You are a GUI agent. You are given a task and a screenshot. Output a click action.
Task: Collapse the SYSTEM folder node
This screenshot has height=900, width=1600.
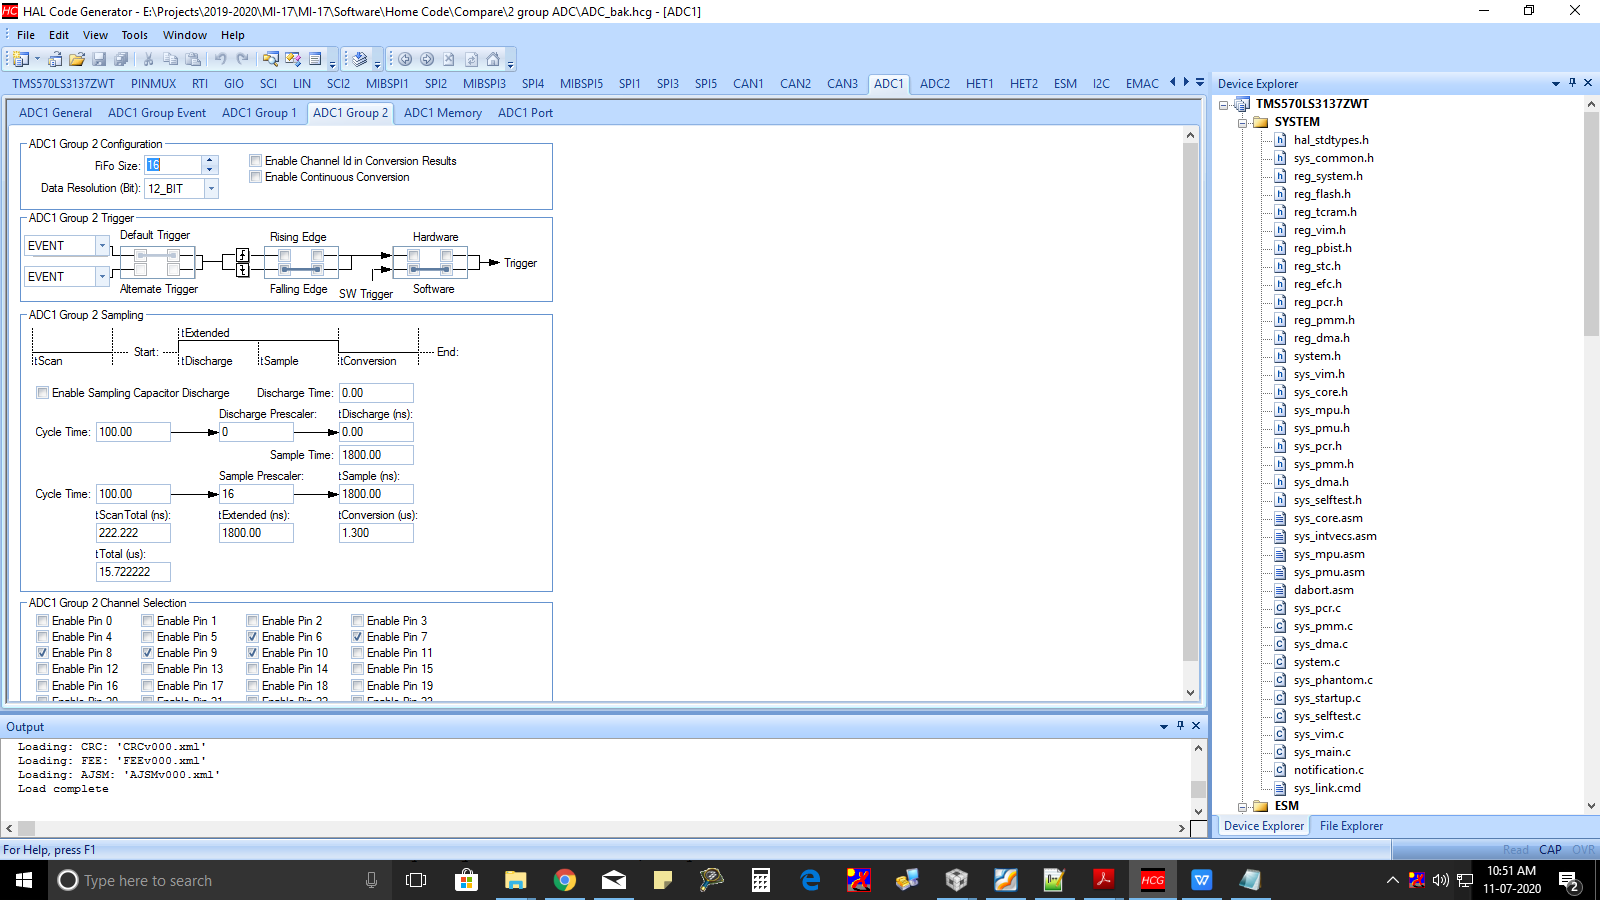coord(1243,122)
